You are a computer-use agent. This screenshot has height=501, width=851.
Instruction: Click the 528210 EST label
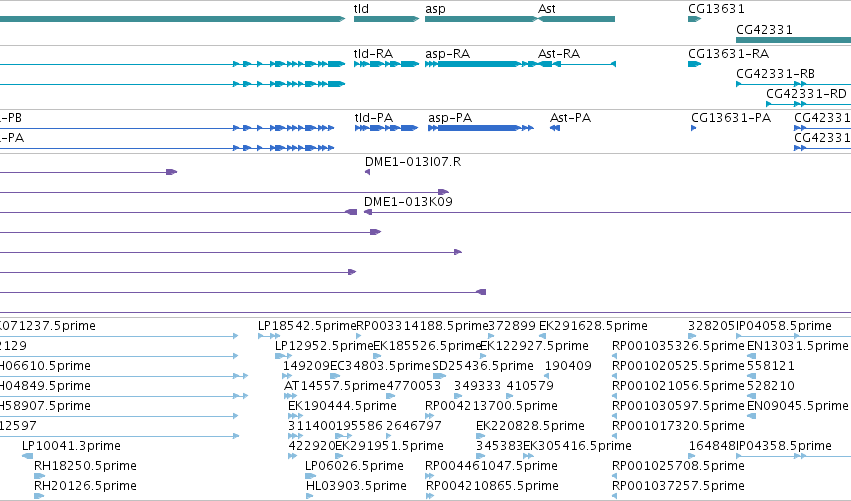[x=771, y=385]
